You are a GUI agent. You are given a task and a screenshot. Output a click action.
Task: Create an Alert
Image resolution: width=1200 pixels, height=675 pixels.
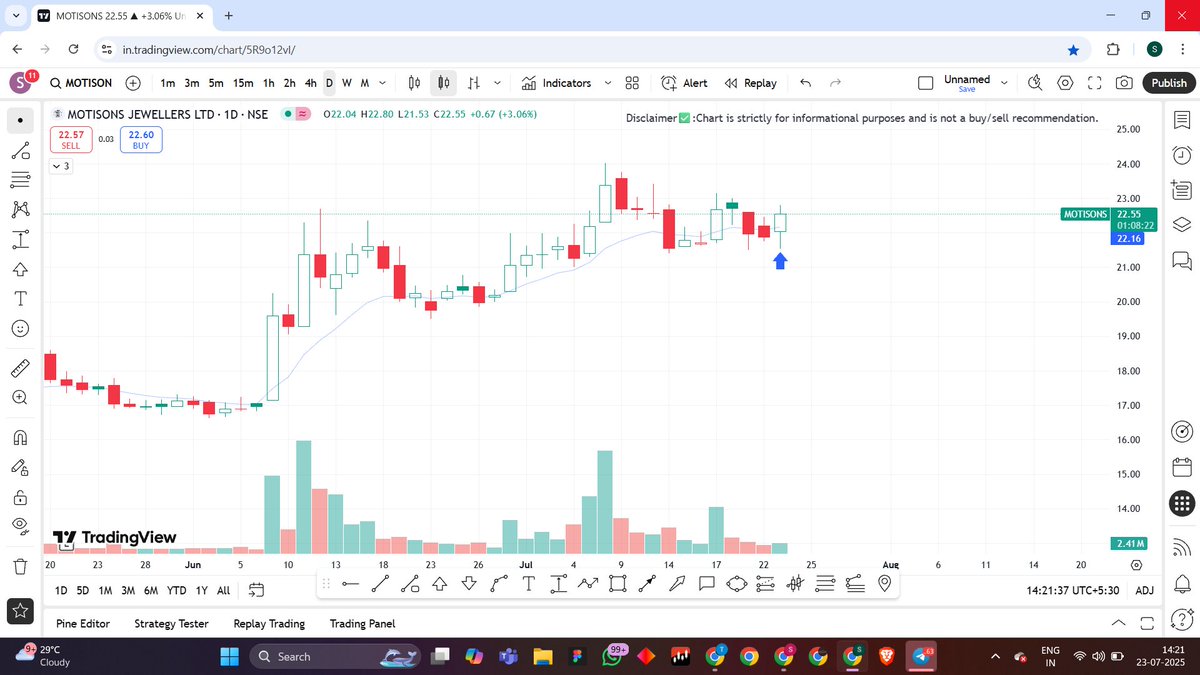(x=685, y=83)
